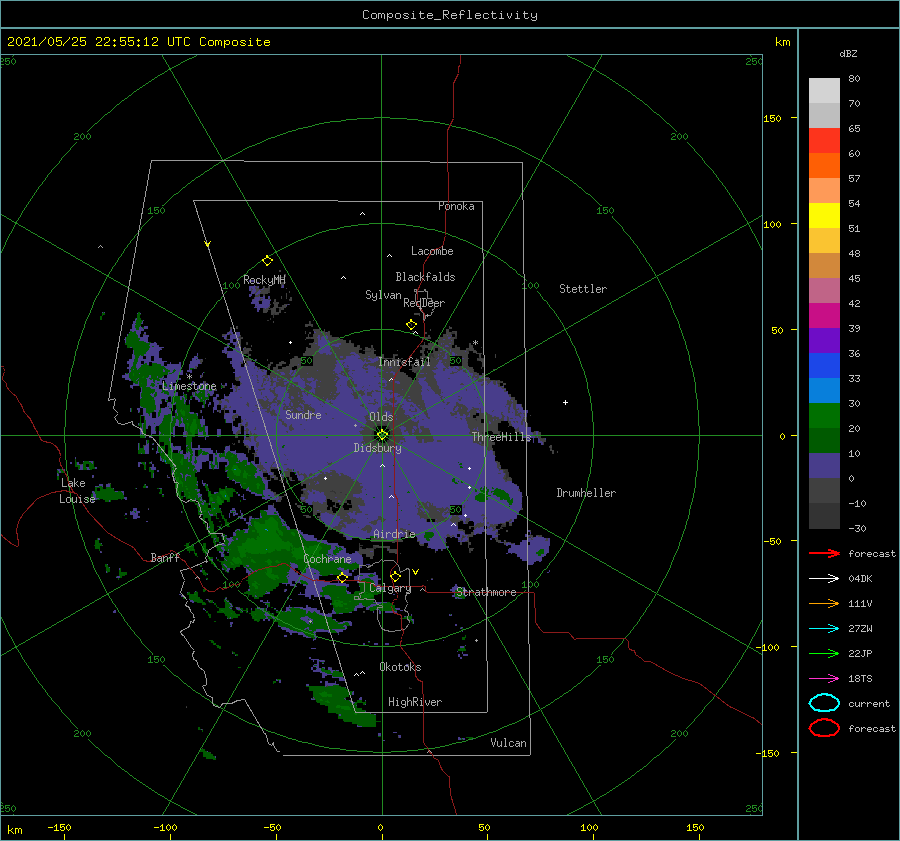Click the magenta 18TS arrow icon
Image resolution: width=900 pixels, height=841 pixels.
coord(824,679)
